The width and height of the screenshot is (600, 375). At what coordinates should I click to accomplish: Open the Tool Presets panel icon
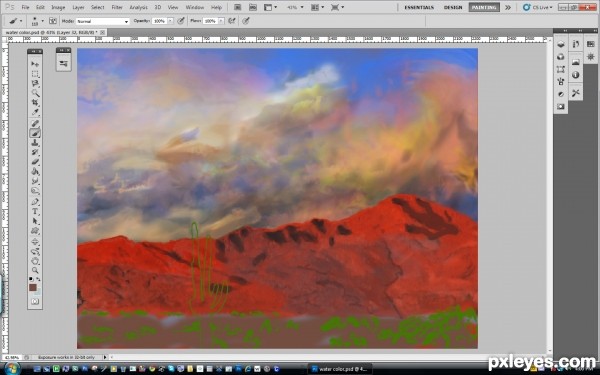point(576,93)
